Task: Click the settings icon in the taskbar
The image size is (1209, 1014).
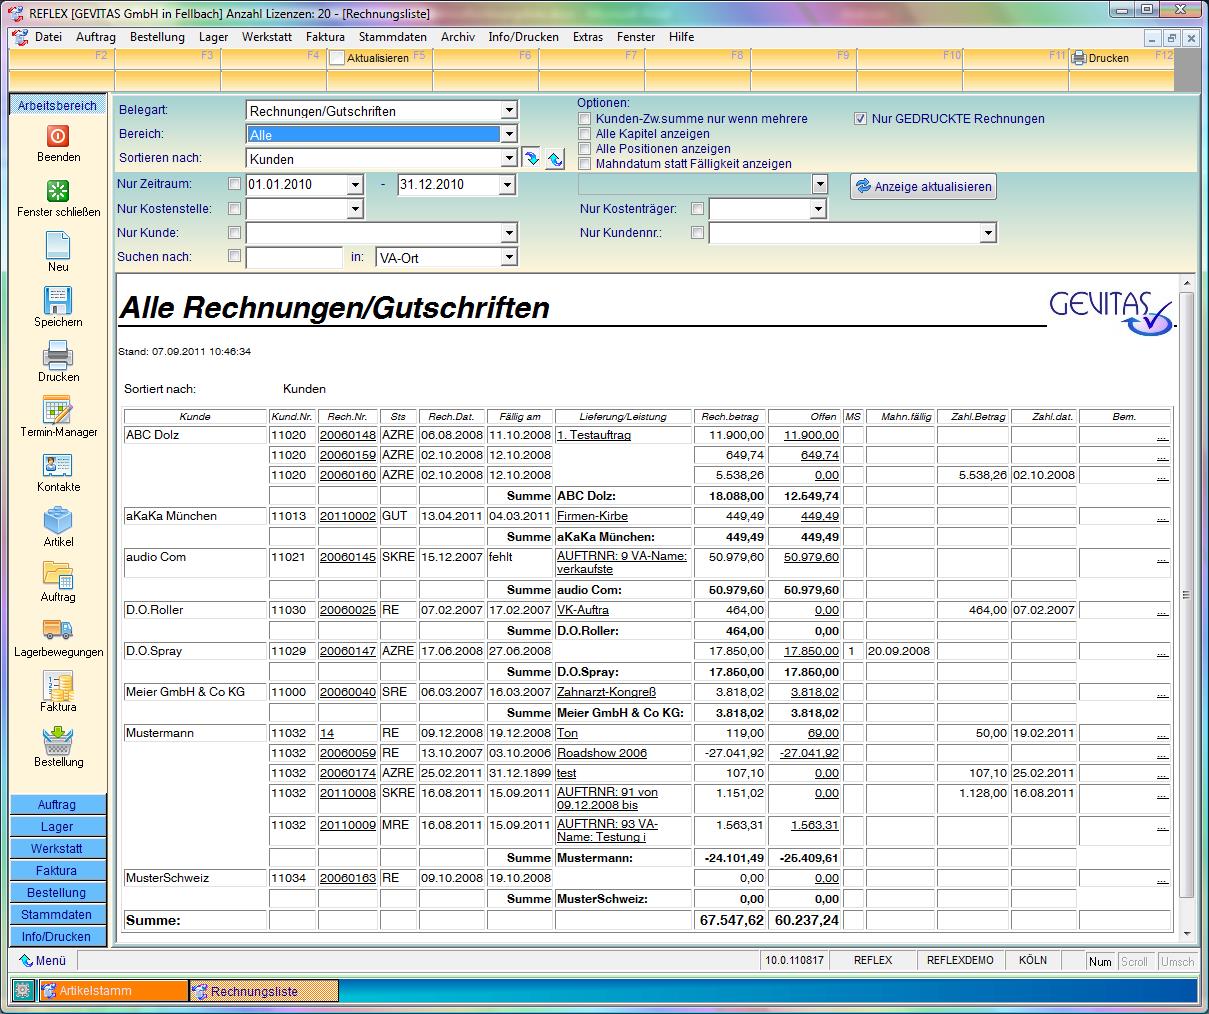Action: pos(23,991)
